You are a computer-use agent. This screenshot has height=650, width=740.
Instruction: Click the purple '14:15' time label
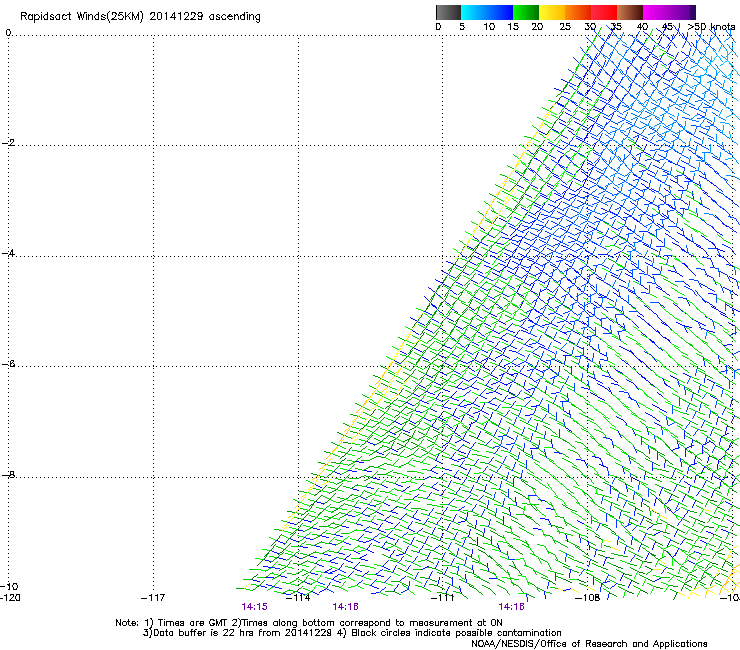pos(254,607)
